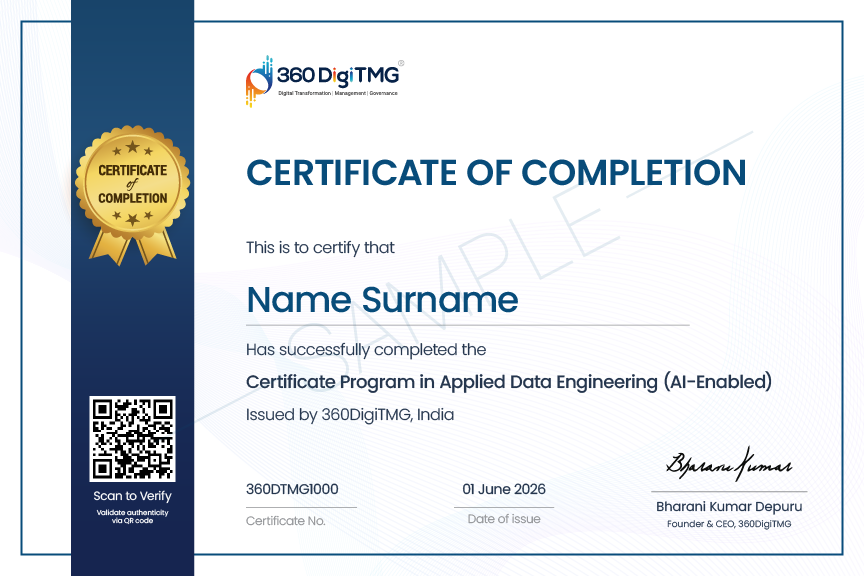
Task: Click the QR code image
Action: pyautogui.click(x=132, y=439)
